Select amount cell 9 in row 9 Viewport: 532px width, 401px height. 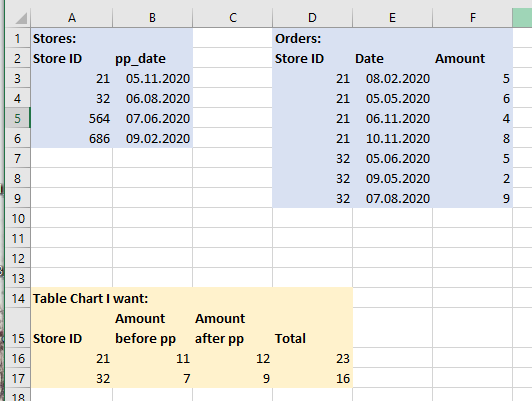click(x=473, y=198)
